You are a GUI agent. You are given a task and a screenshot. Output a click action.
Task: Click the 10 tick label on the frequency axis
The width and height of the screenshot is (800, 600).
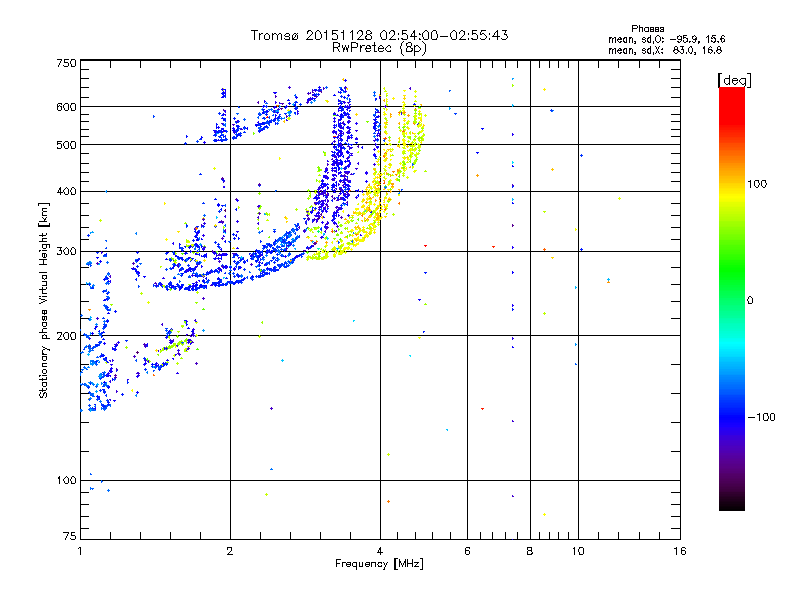(578, 551)
